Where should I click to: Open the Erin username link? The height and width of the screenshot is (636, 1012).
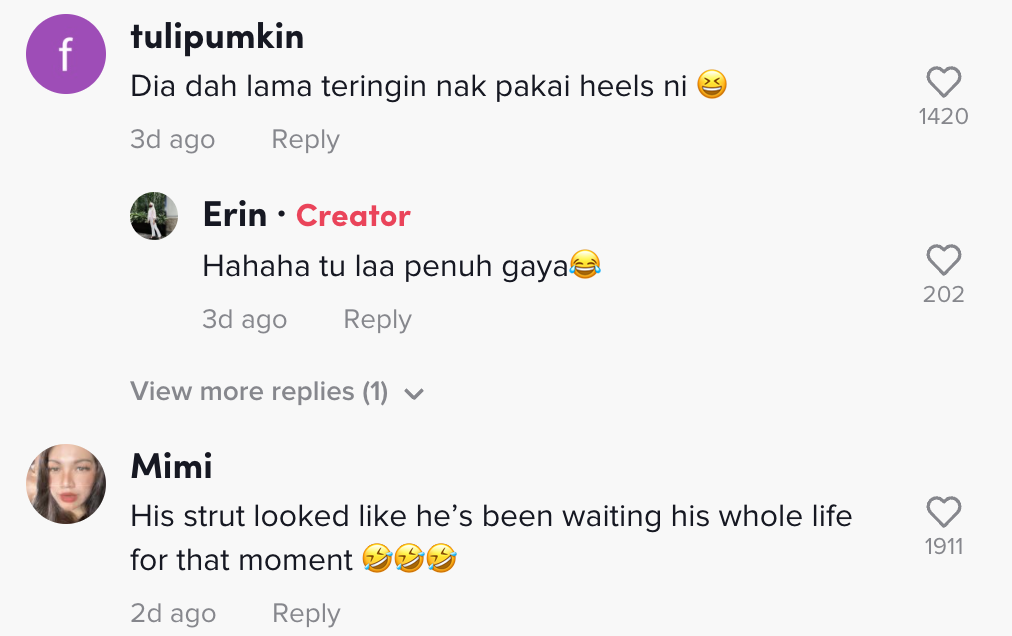tap(235, 215)
